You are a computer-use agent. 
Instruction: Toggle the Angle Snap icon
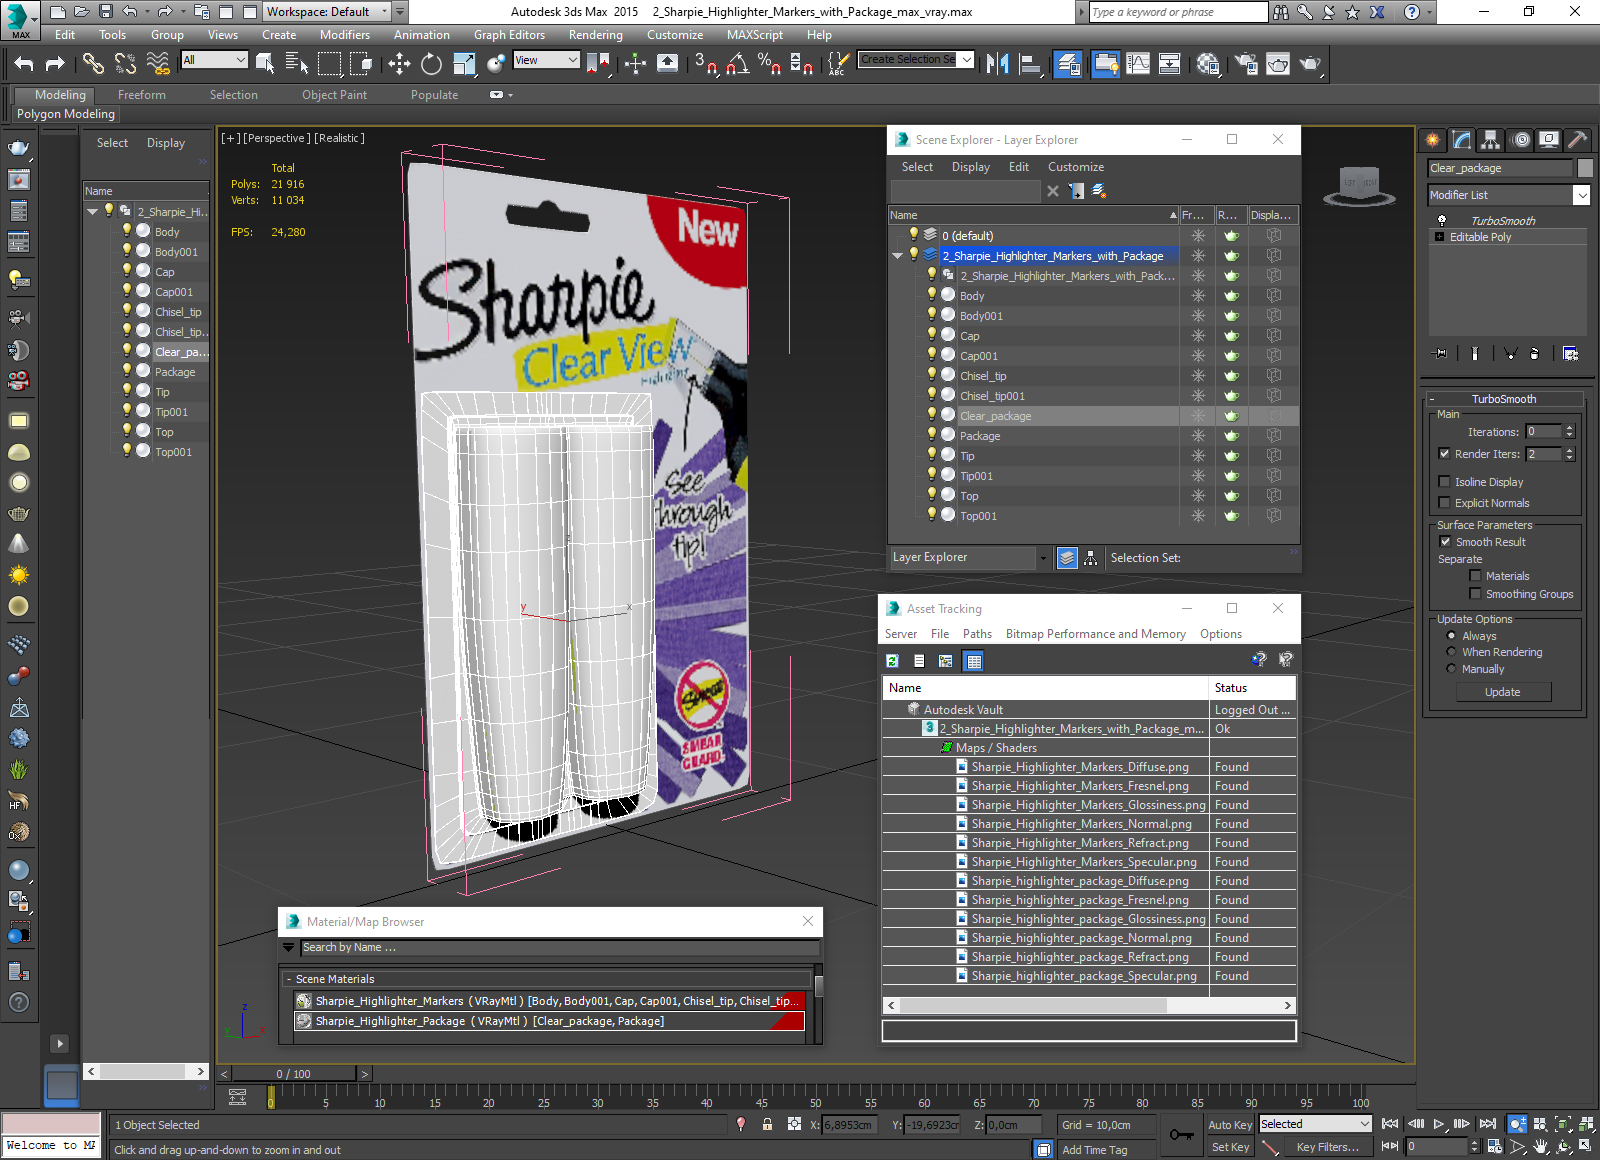click(738, 64)
